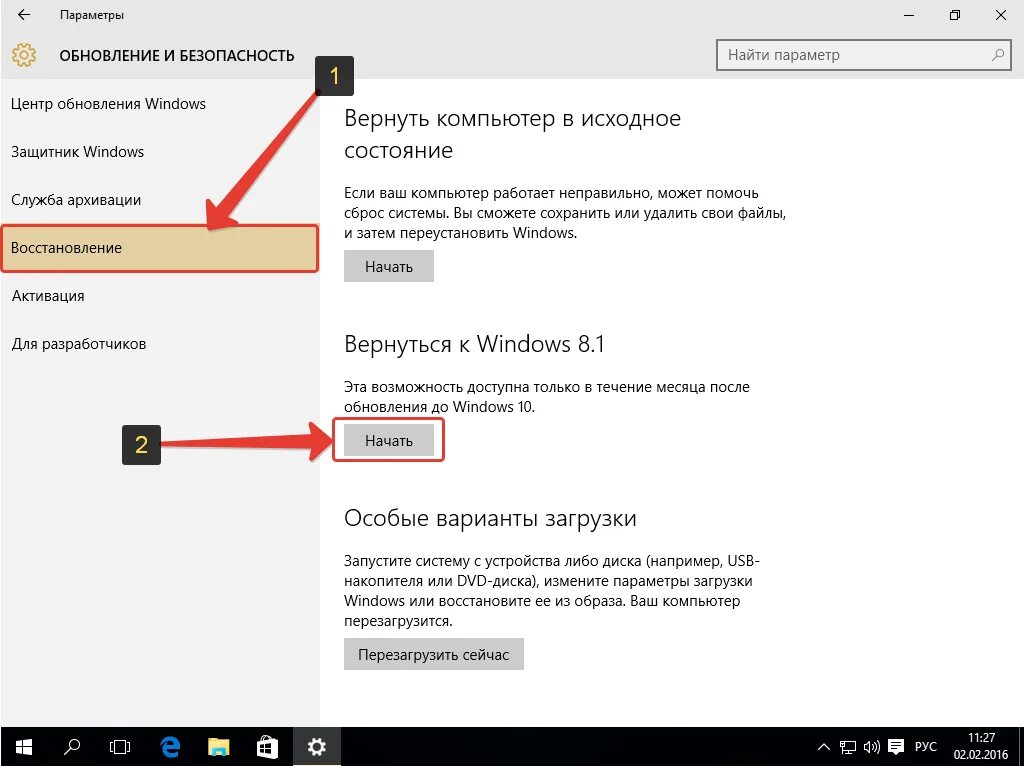The image size is (1024, 766).
Task: Click Перезагрузить сейчас
Action: (x=433, y=653)
